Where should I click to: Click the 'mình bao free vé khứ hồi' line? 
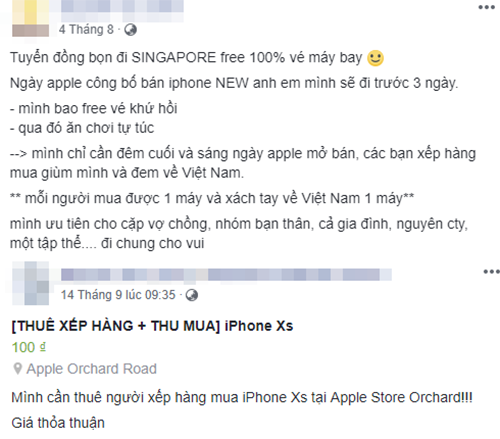pos(94,109)
